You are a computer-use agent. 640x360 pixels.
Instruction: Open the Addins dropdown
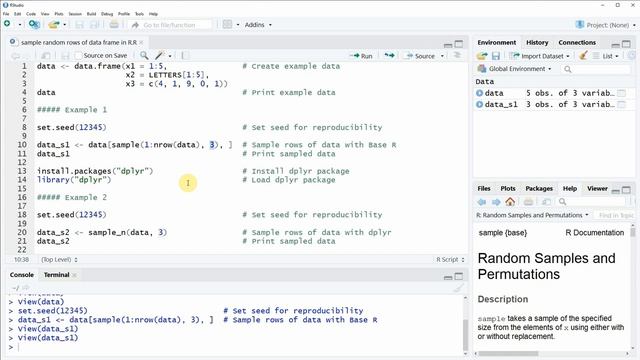coord(258,25)
